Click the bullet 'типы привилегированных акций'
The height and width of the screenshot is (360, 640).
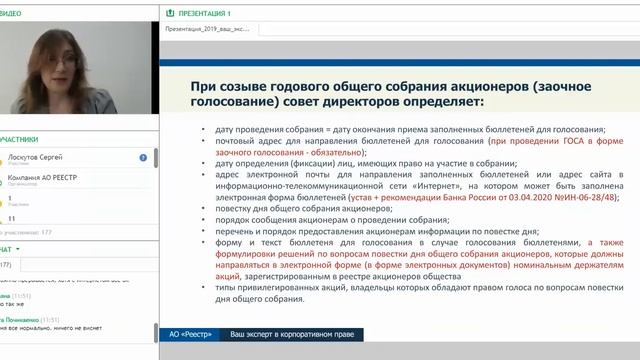(419, 293)
